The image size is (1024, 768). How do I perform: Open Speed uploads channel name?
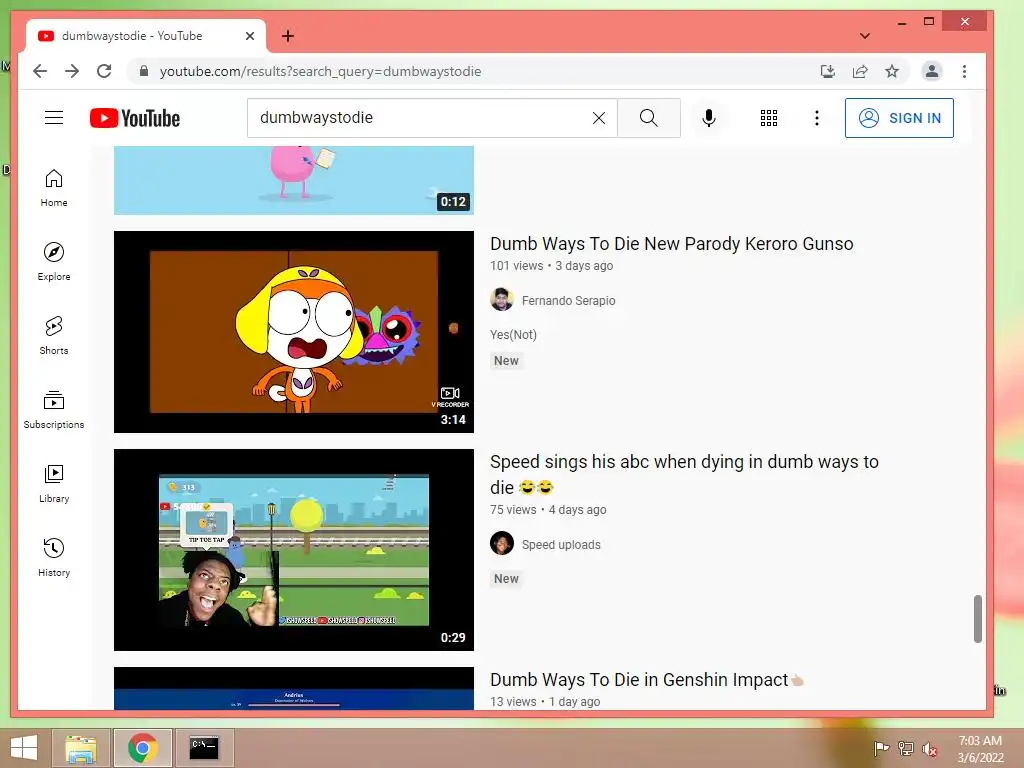(x=561, y=545)
